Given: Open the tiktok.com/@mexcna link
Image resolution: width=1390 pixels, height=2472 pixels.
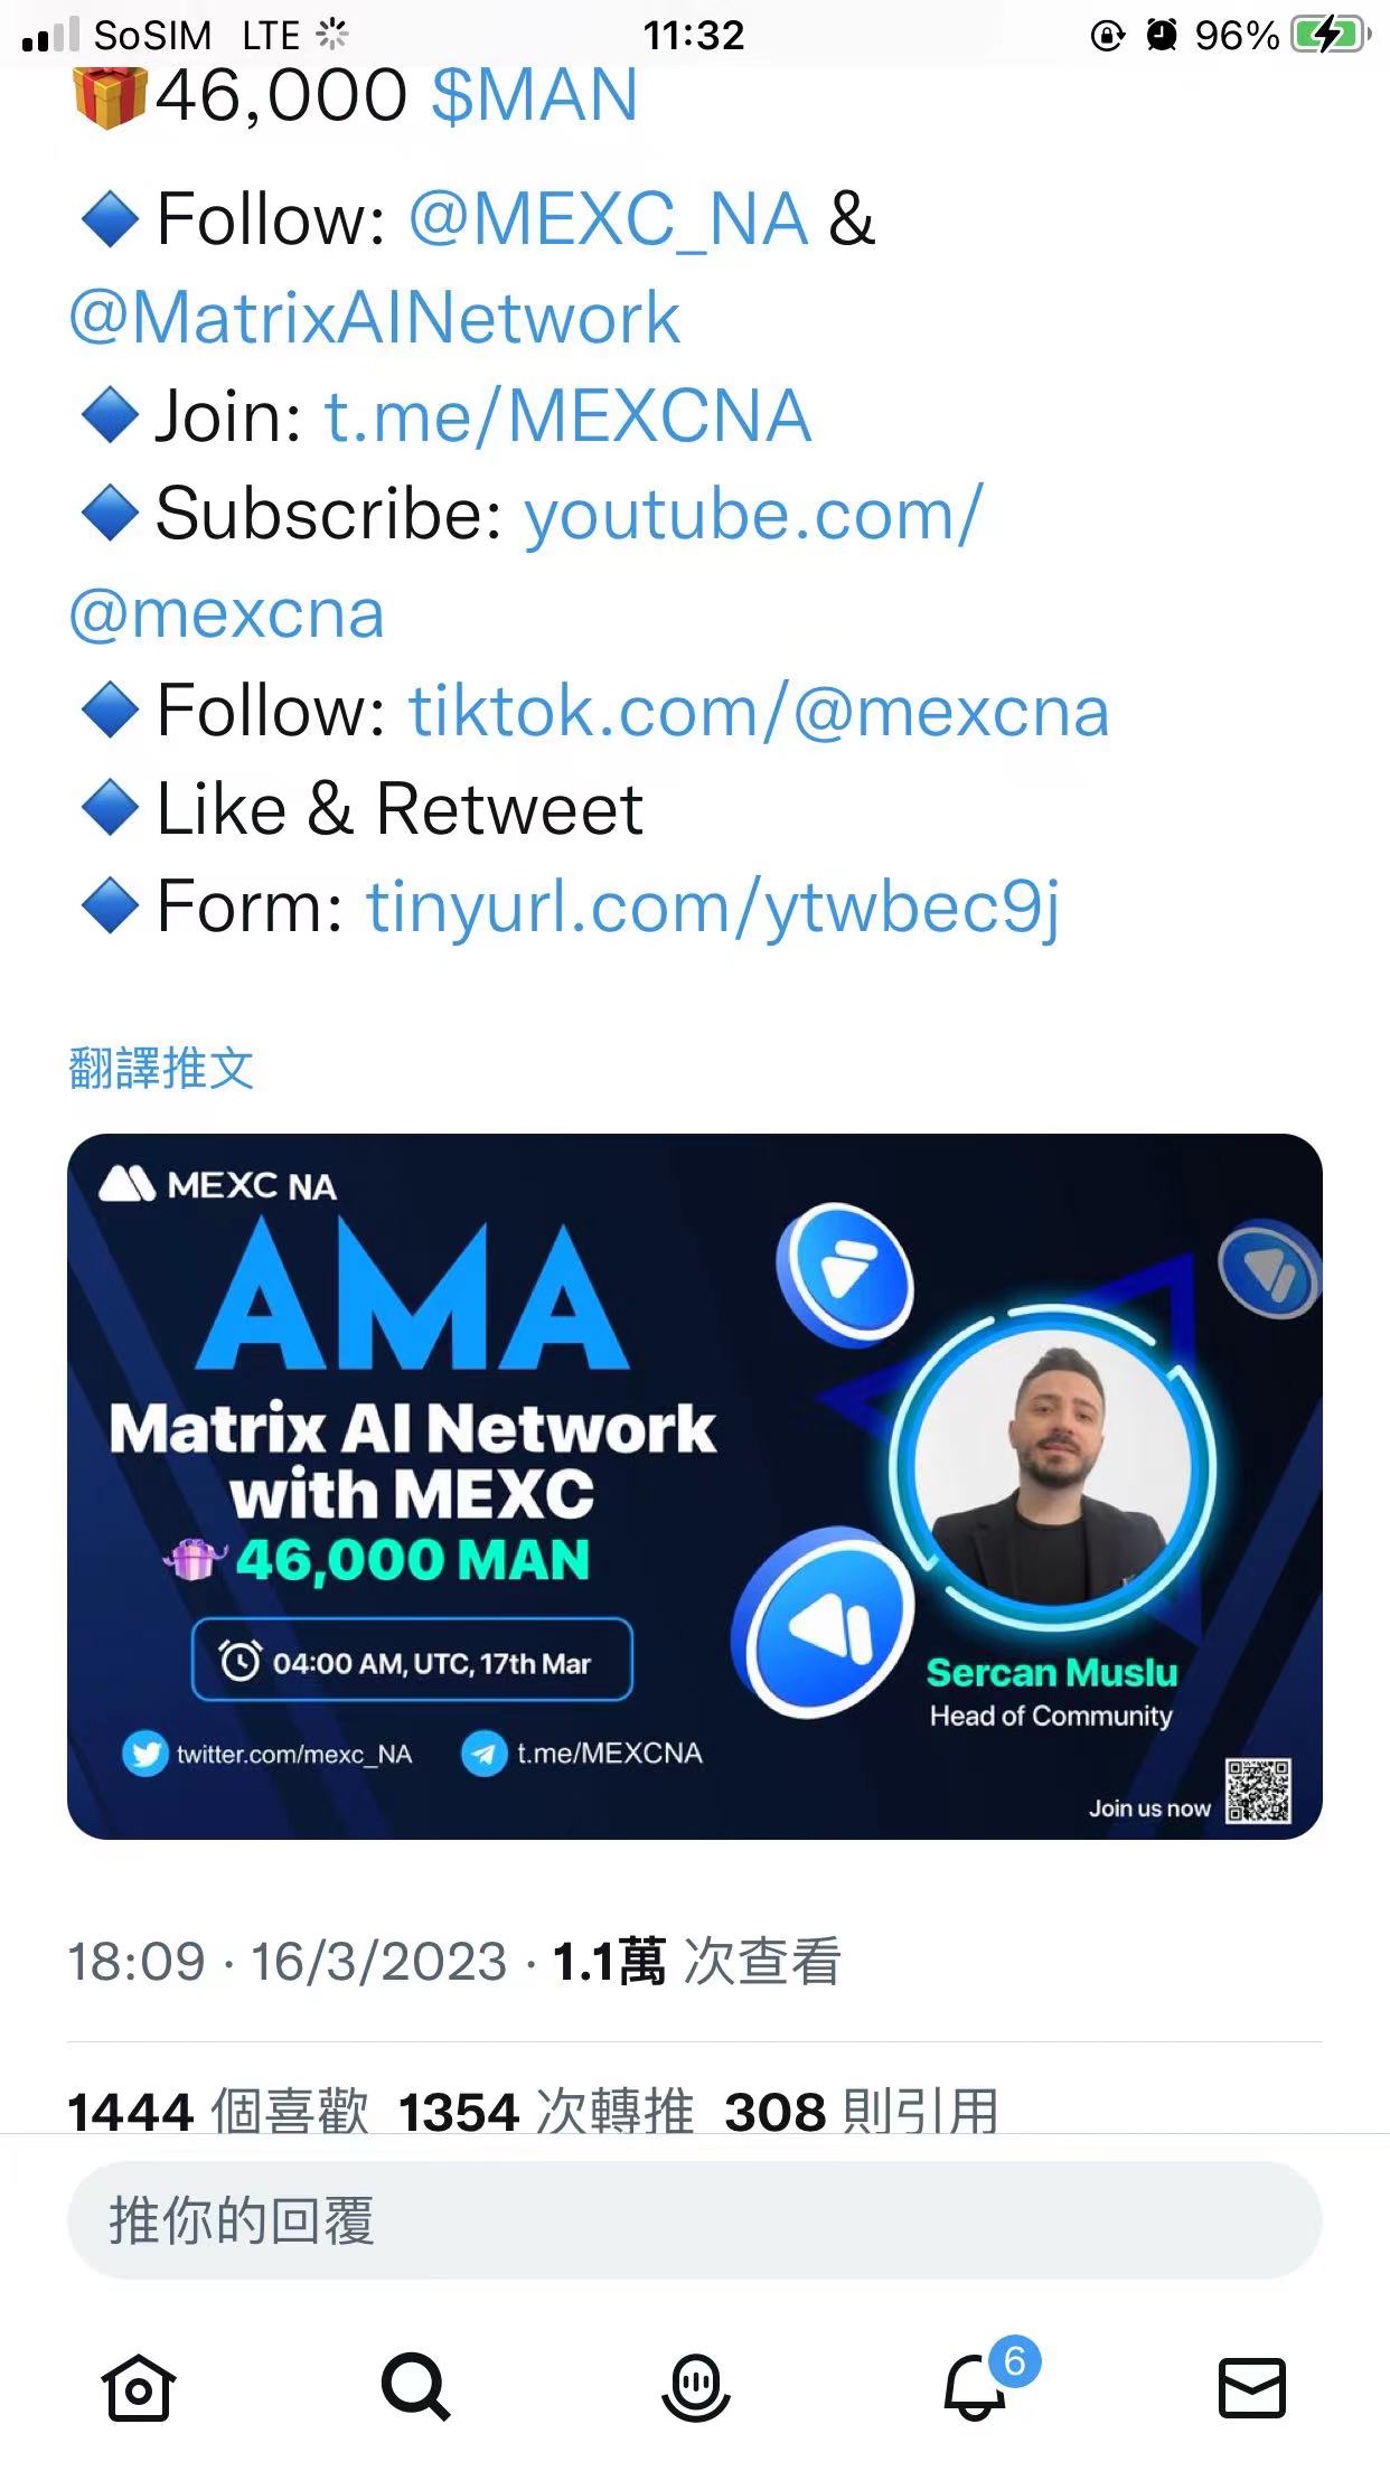Looking at the screenshot, I should 759,710.
